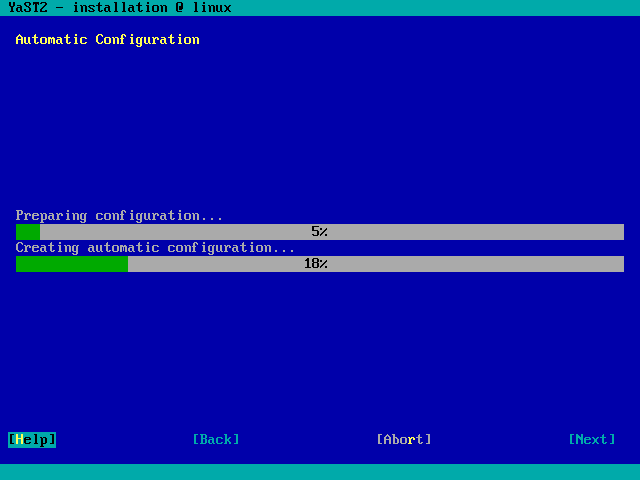The width and height of the screenshot is (640, 480).
Task: Select the 'Creating automatic configuration...' label
Action: pos(155,248)
